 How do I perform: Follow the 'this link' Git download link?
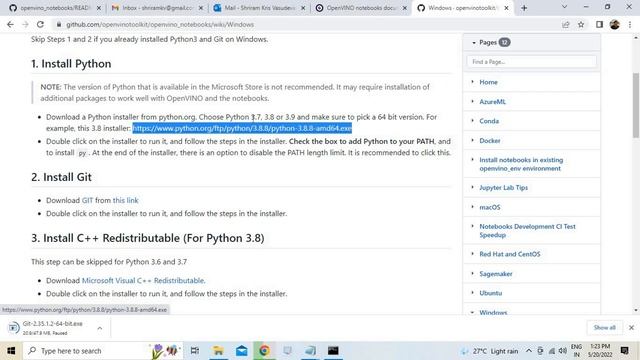point(125,200)
